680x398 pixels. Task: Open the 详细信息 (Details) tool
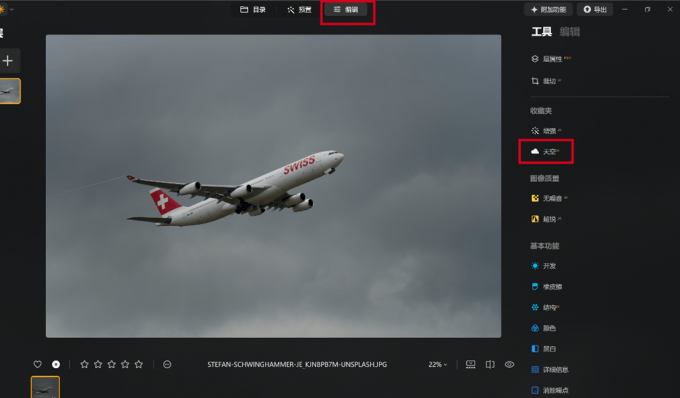[x=550, y=369]
